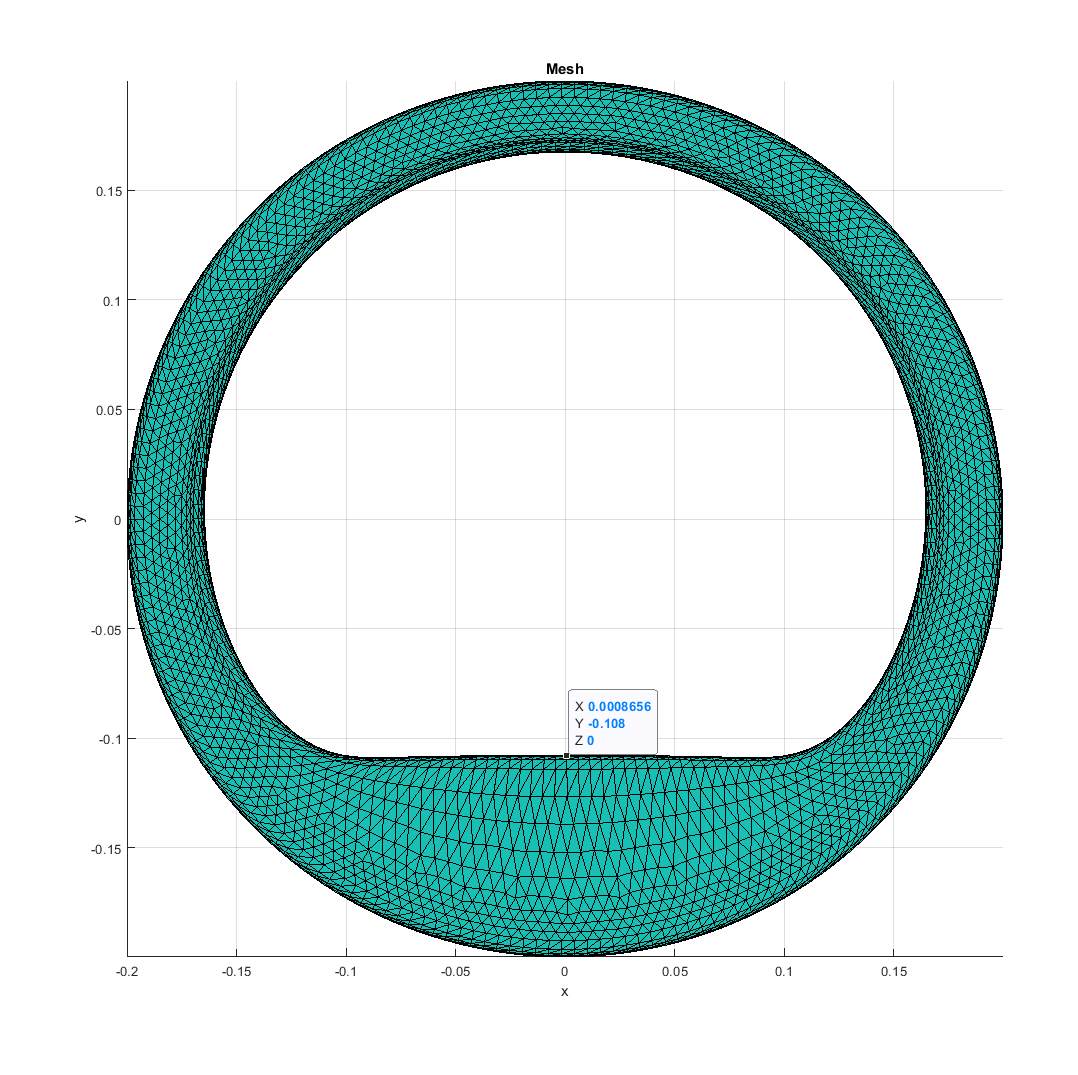Click the Z value row in data tip

click(585, 740)
